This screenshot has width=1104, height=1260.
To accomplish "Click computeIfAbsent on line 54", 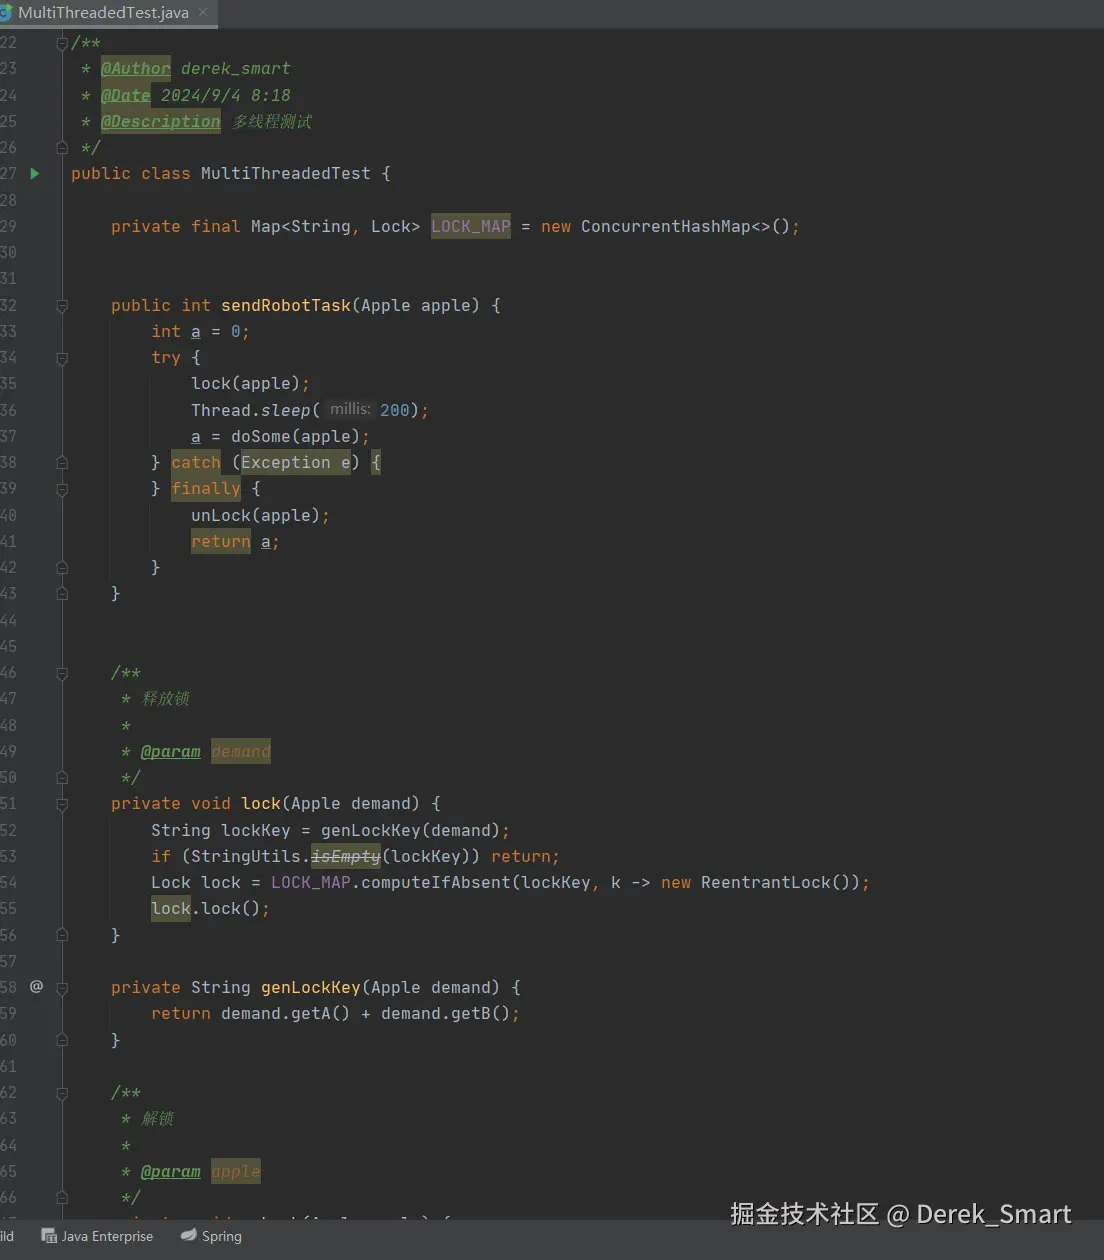I will coord(435,882).
